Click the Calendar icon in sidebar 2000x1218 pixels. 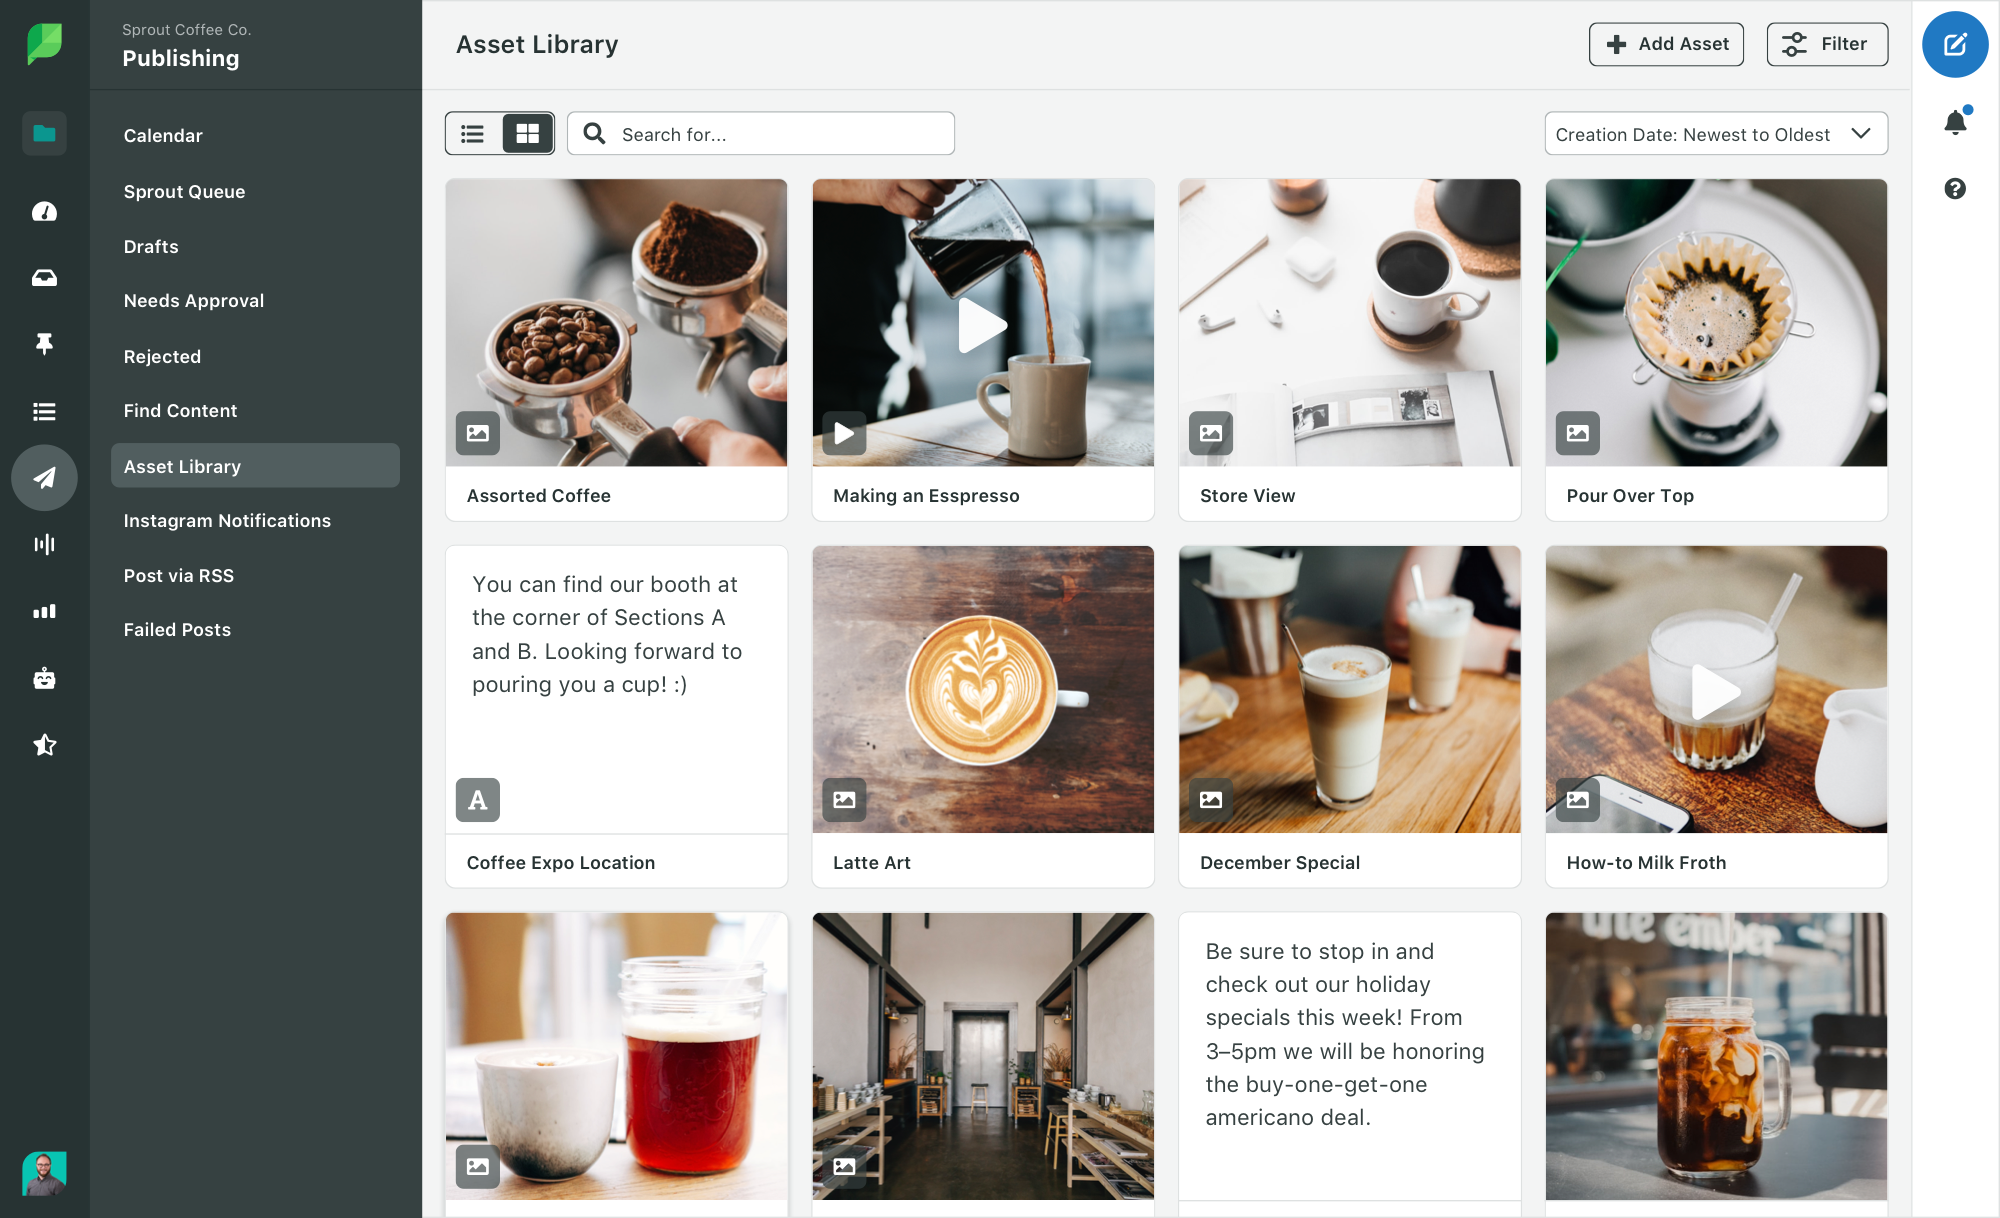point(161,136)
